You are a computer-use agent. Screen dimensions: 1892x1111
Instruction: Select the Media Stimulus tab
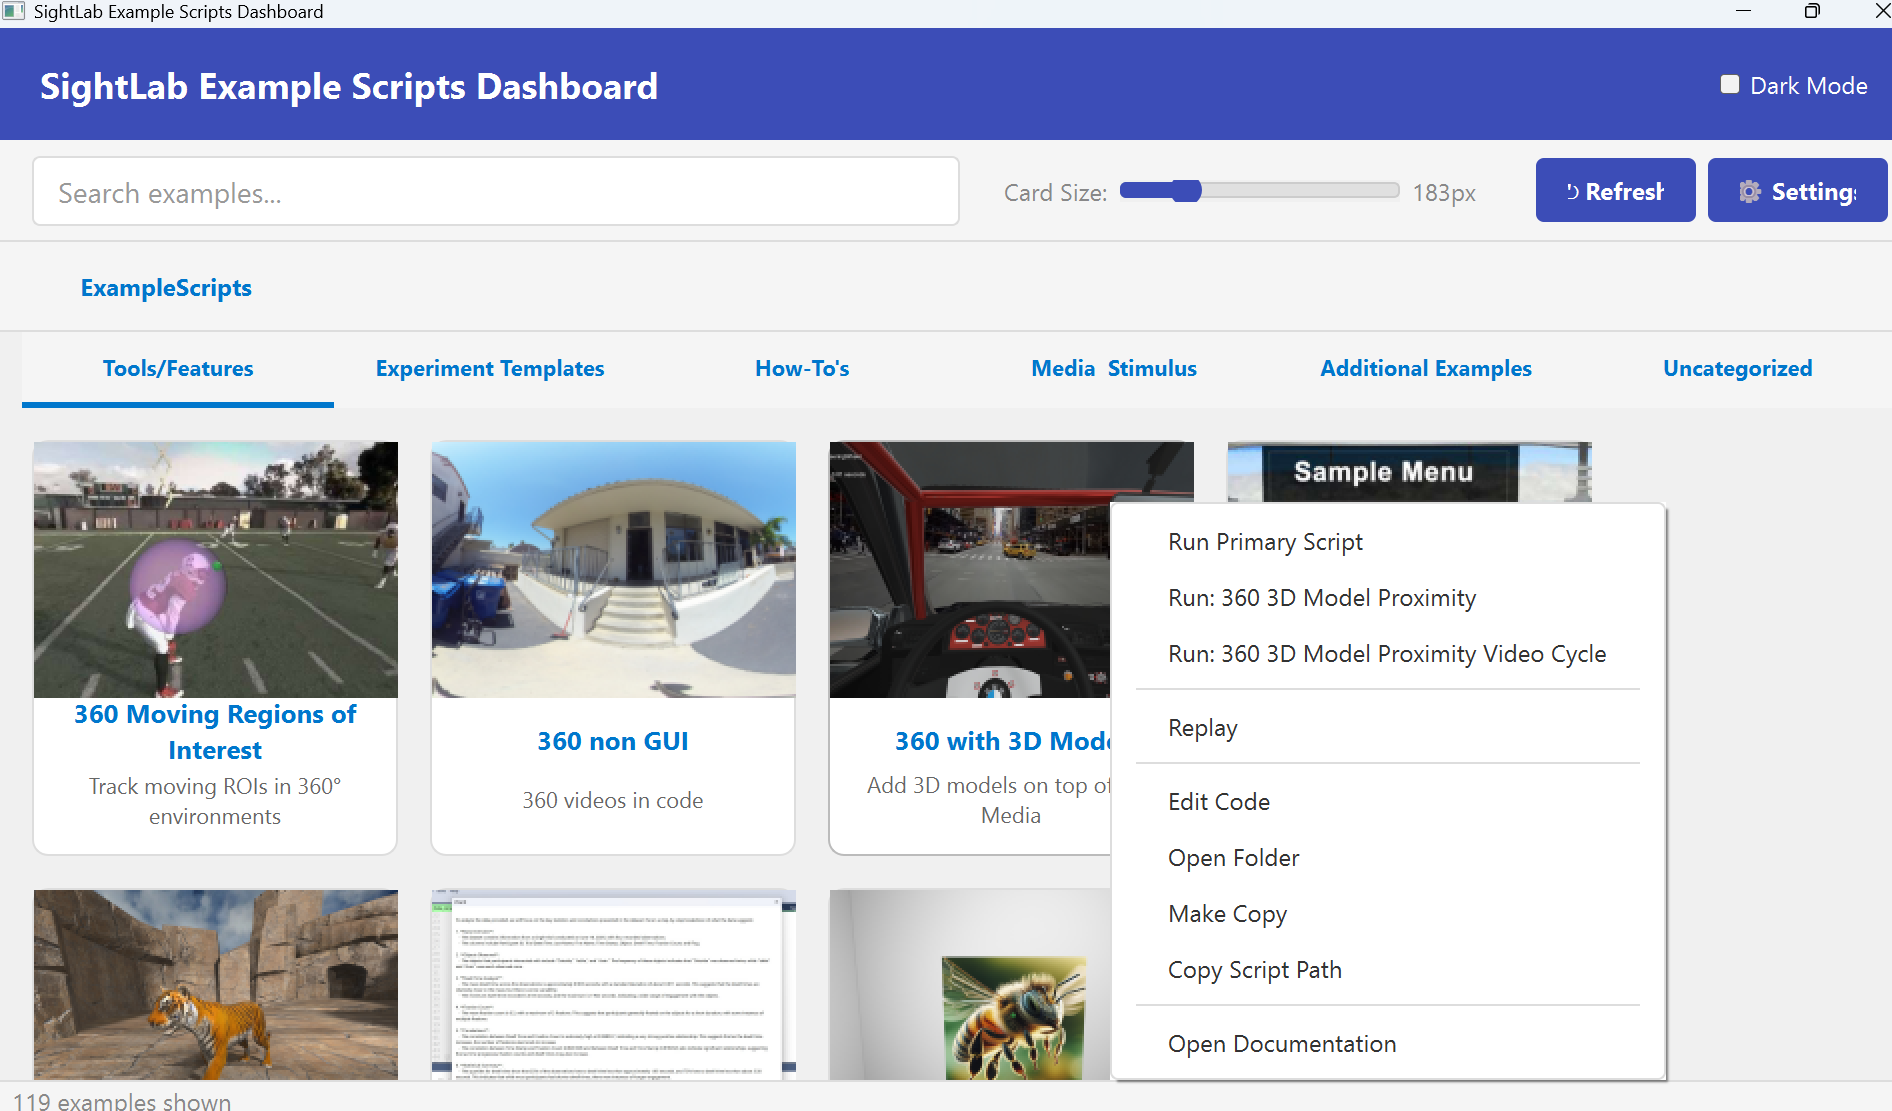point(1113,369)
